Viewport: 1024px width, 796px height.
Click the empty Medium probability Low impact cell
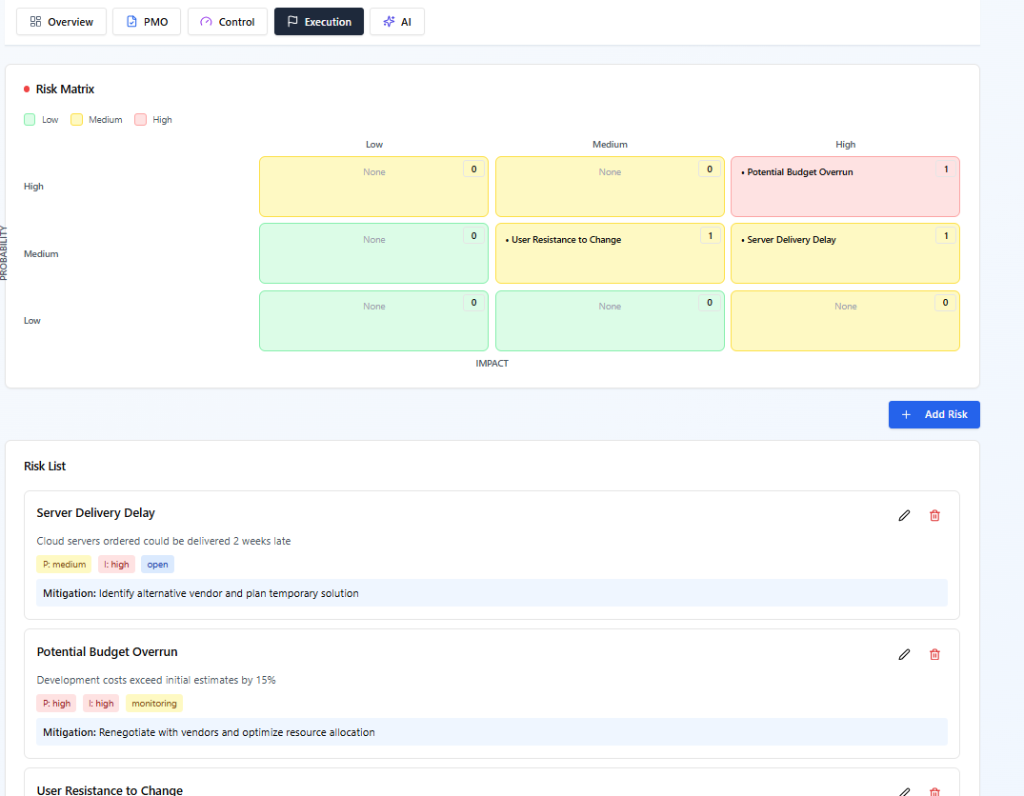(x=374, y=253)
